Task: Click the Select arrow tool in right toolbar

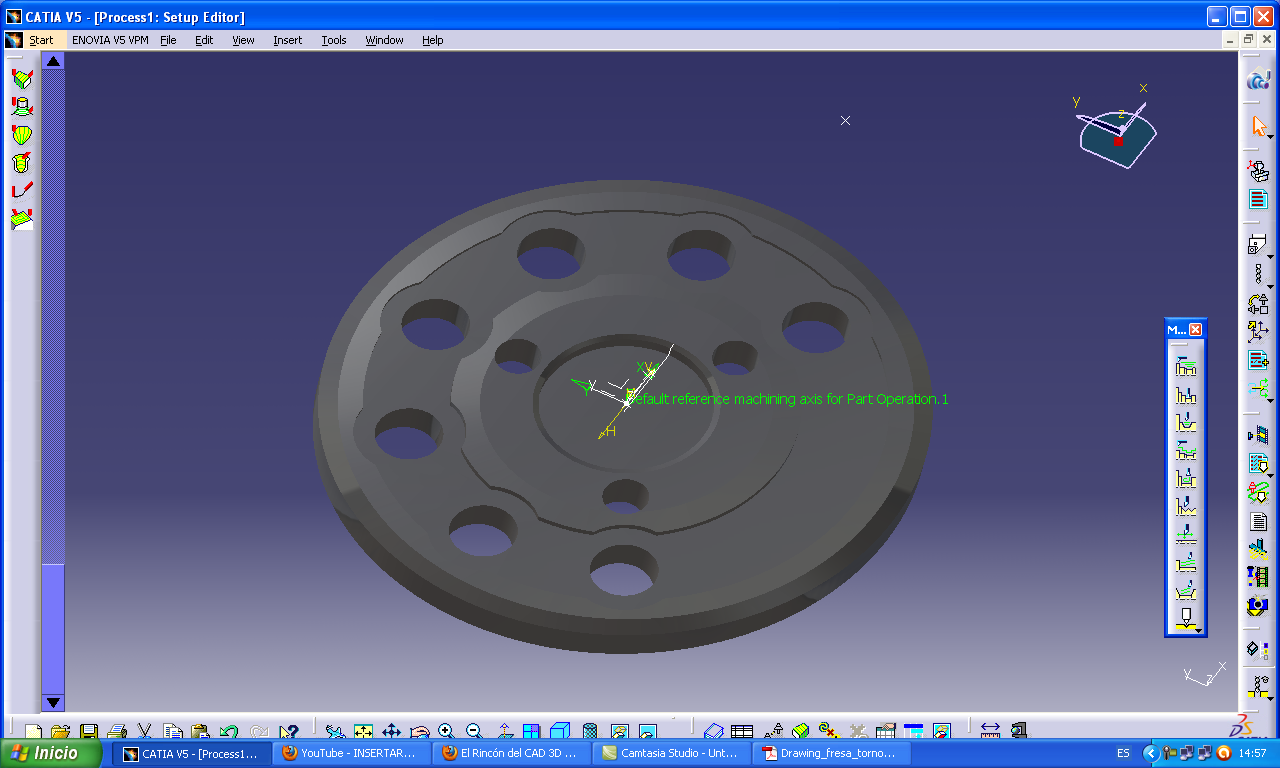Action: point(1258,127)
